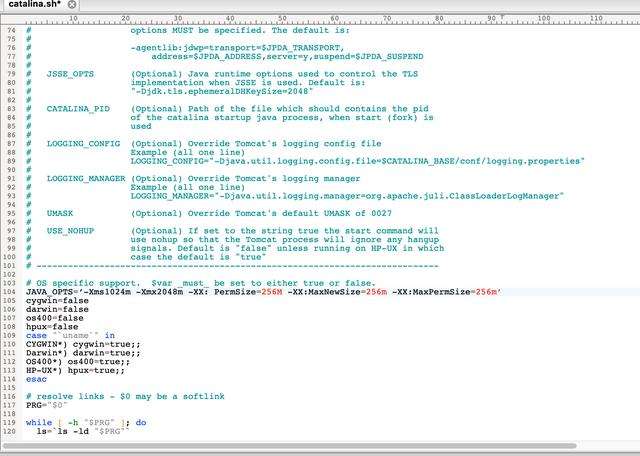Screen dimensions: 640x456
Task: Click the LOGGING_MANAGER label on line 91
Action: point(86,179)
